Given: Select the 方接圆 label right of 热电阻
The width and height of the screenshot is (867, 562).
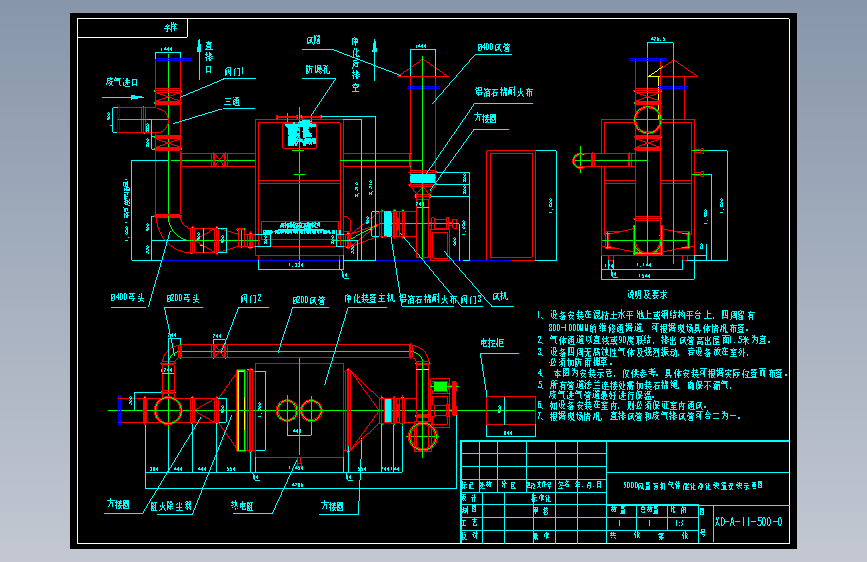Looking at the screenshot, I should (x=332, y=506).
